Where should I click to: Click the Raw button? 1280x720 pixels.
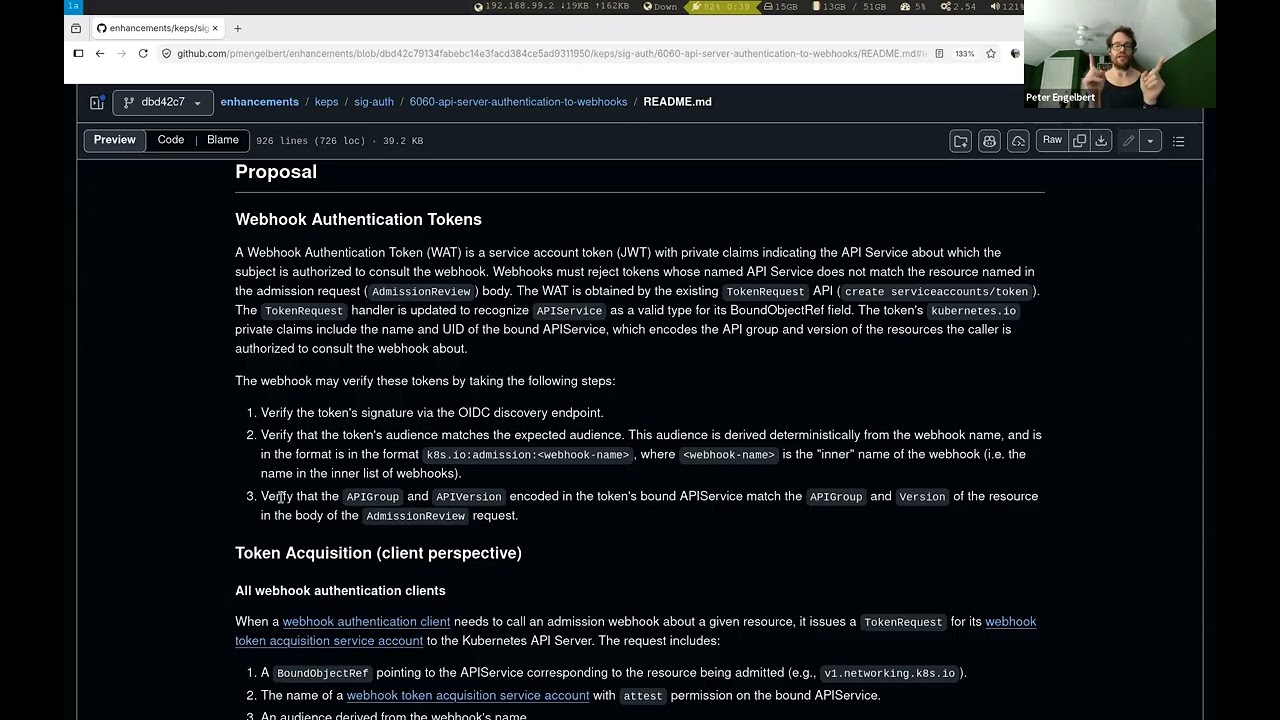coord(1052,141)
